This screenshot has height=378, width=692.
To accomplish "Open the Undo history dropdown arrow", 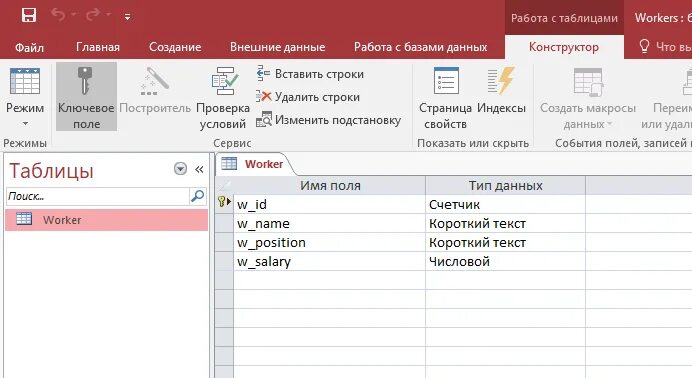I will pos(73,15).
